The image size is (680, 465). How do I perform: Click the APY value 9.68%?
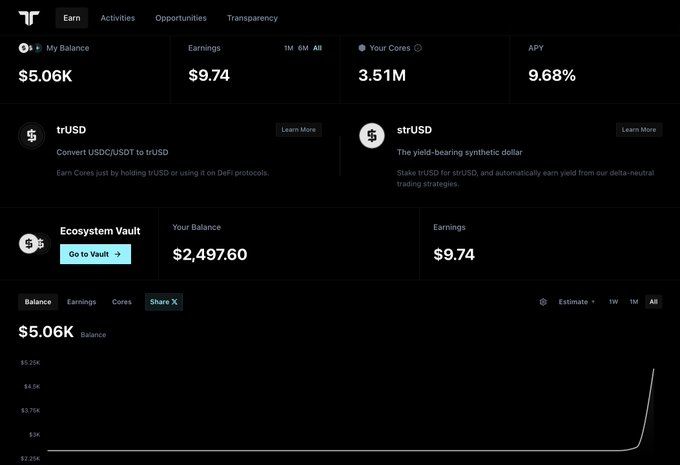pyautogui.click(x=552, y=75)
